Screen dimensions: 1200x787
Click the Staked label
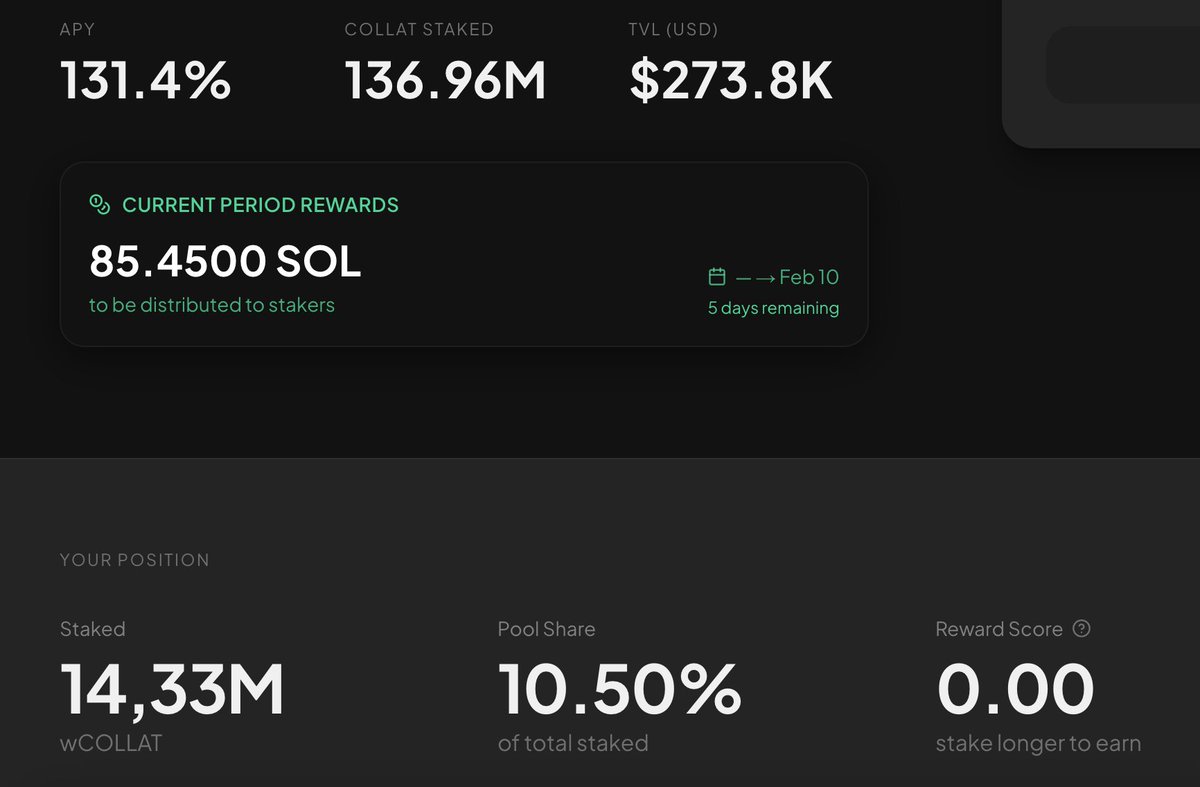(93, 629)
